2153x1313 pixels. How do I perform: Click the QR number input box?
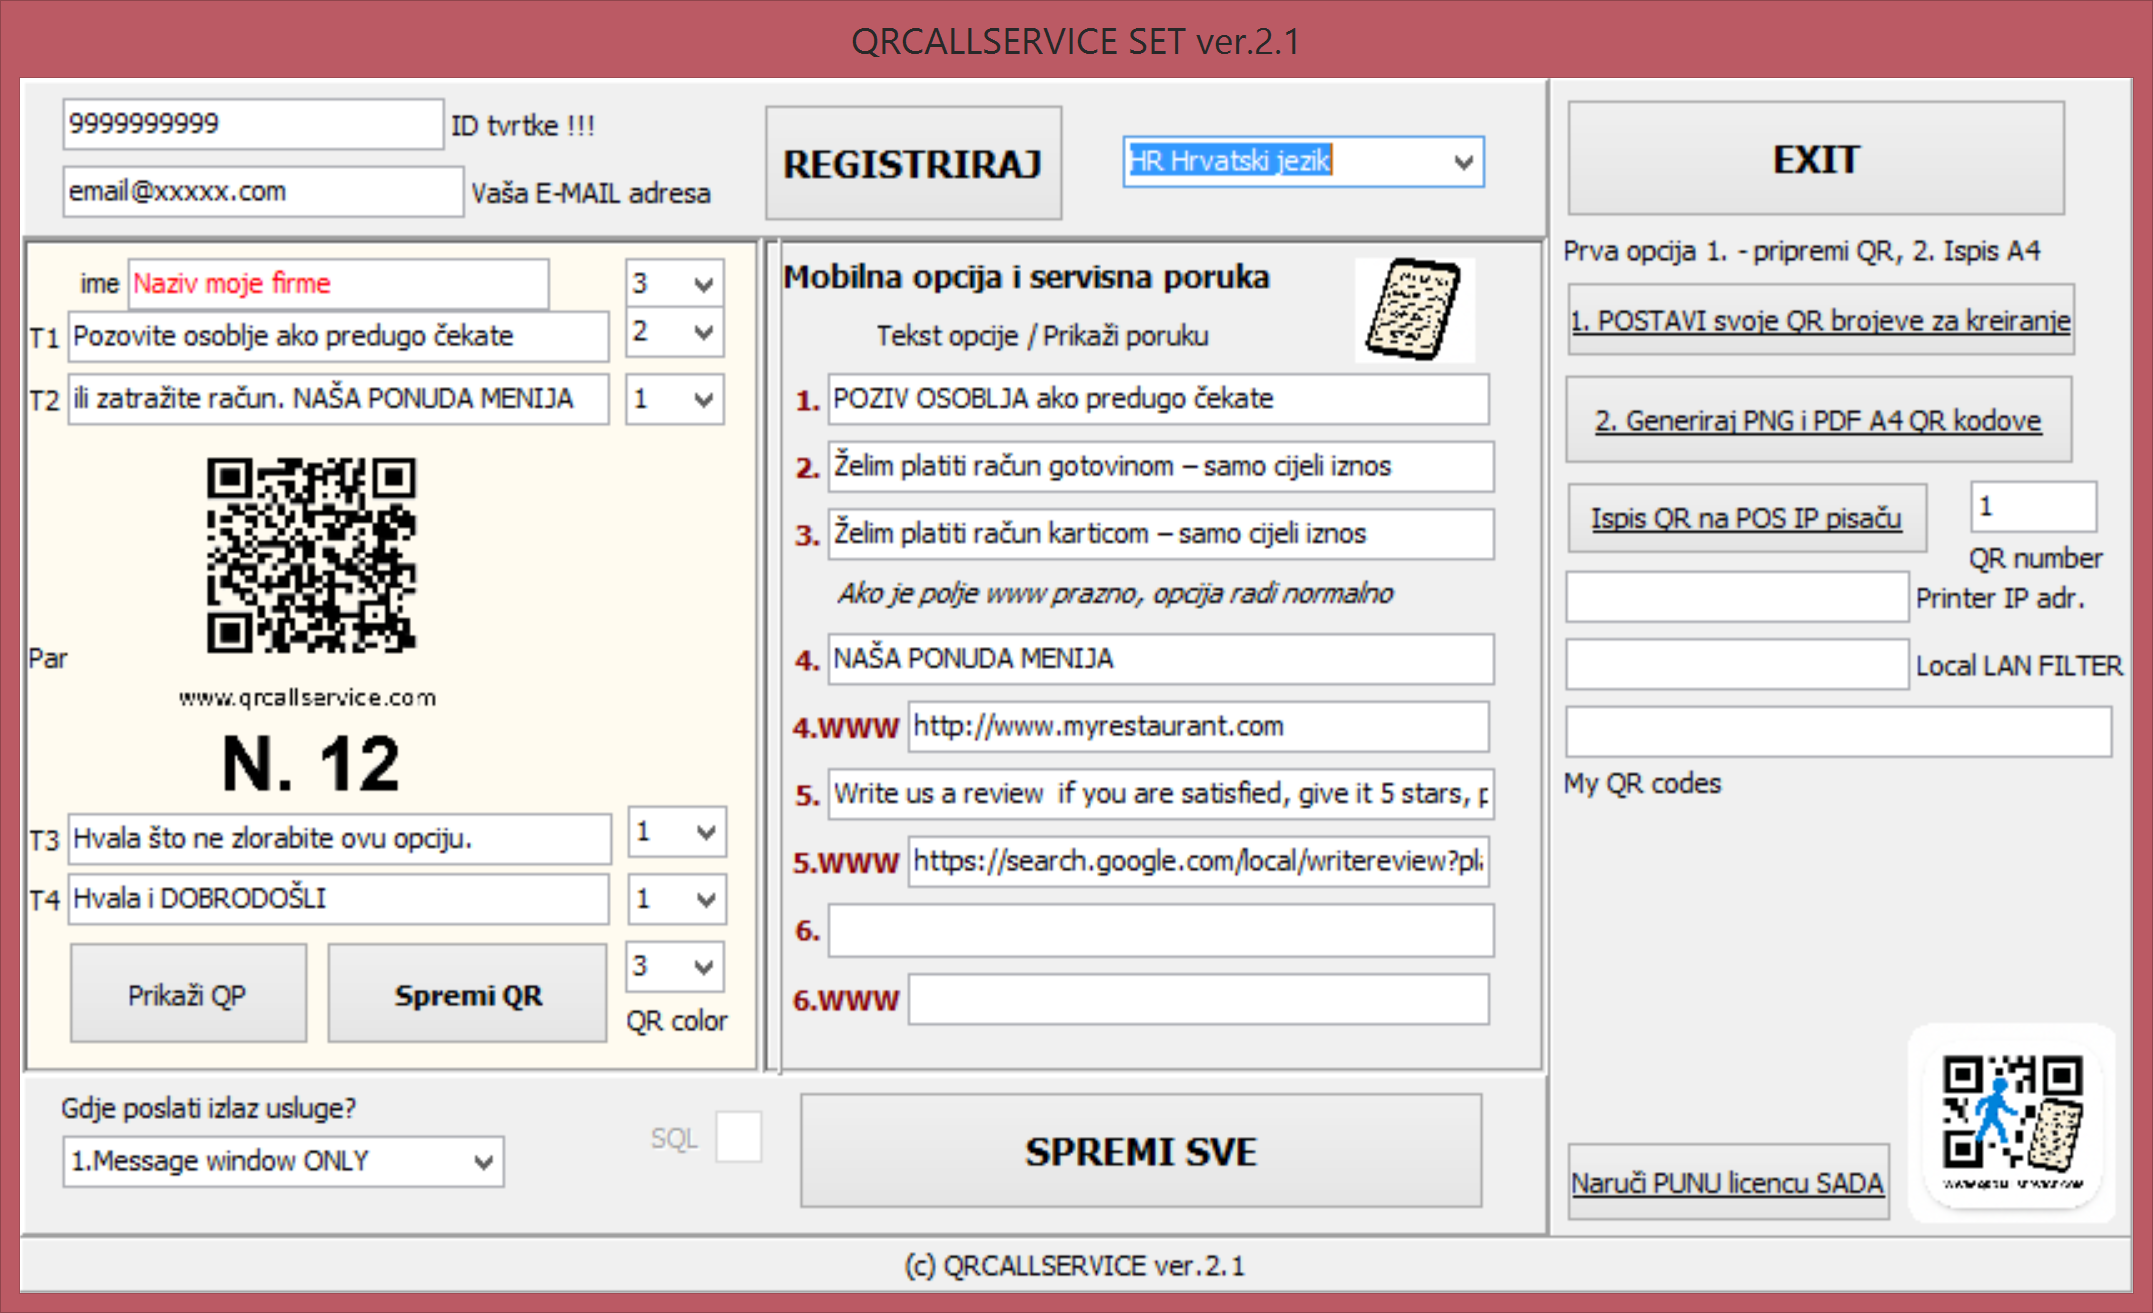coord(2032,508)
